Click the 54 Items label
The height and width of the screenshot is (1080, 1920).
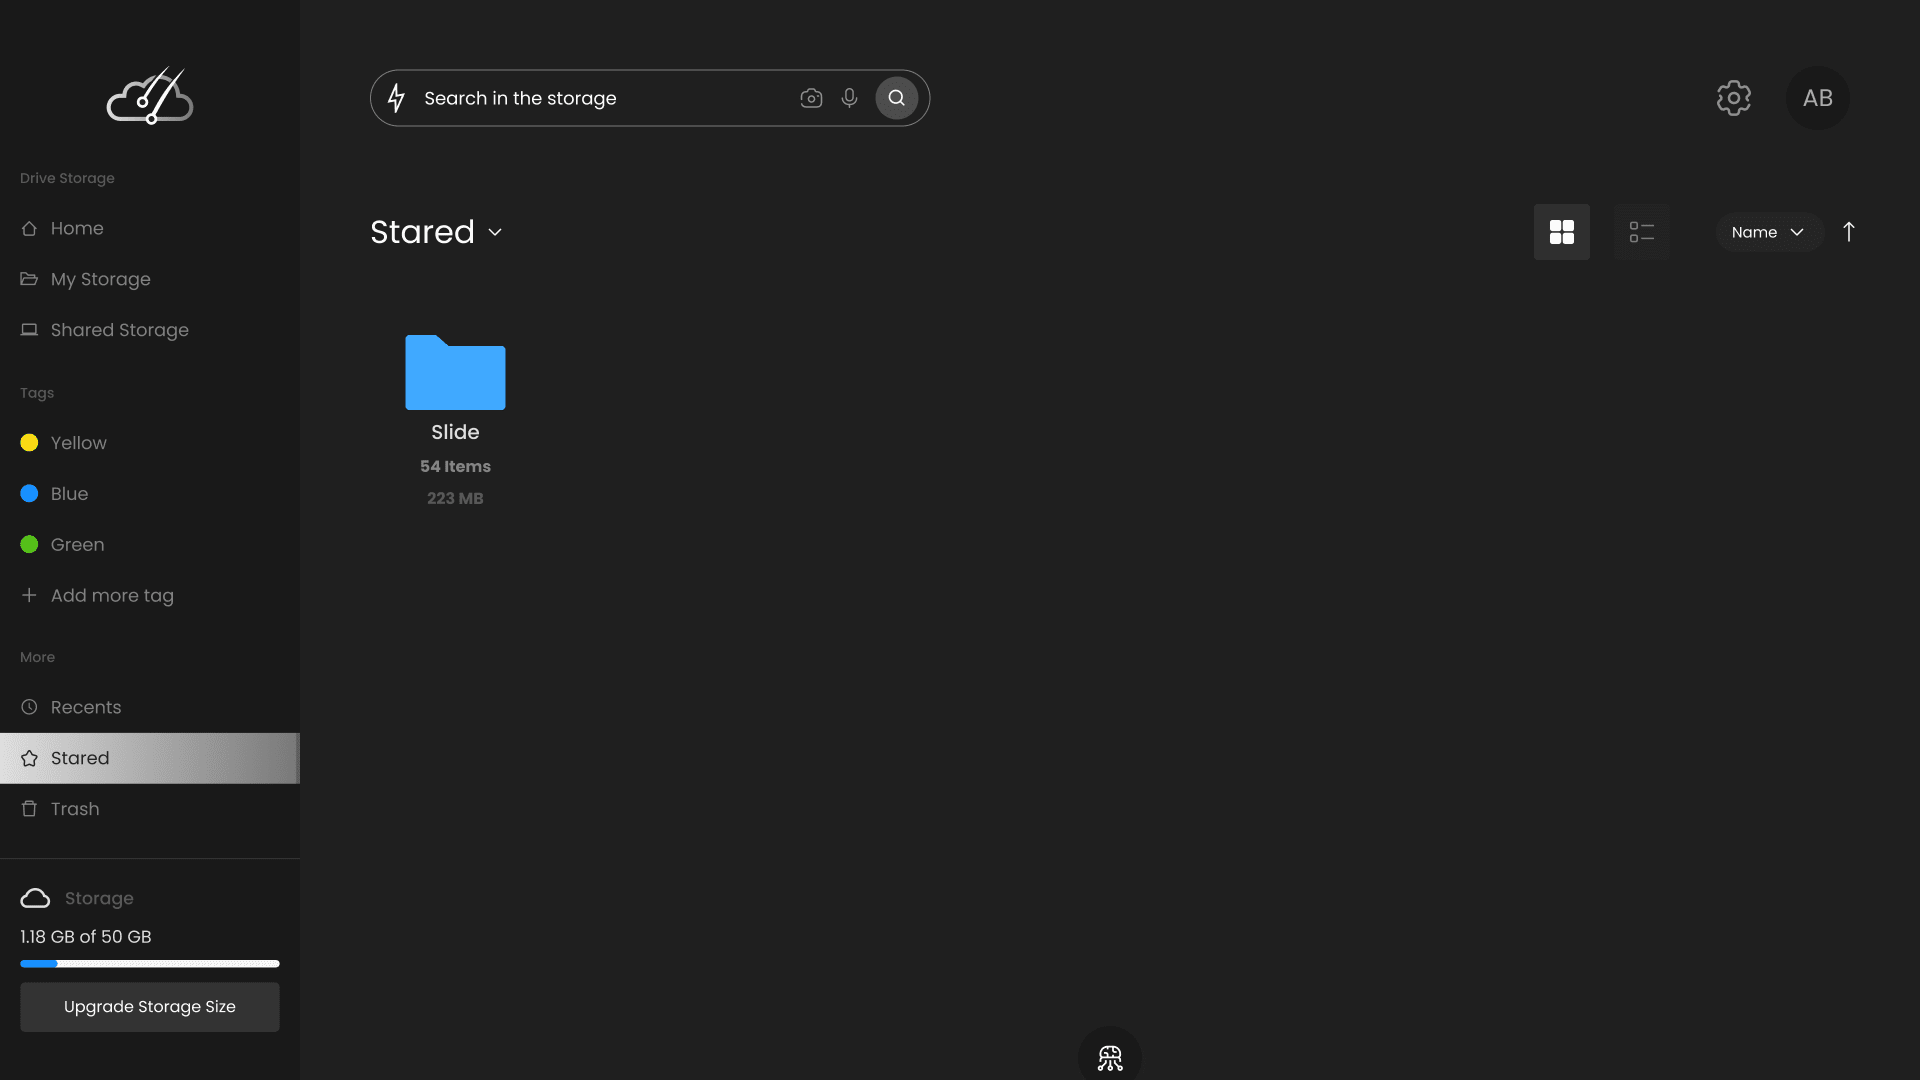[455, 466]
